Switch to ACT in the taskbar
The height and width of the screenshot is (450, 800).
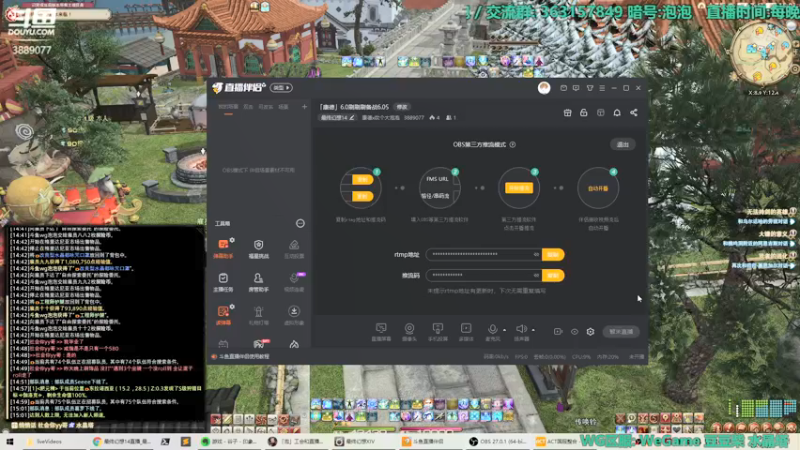tap(556, 441)
